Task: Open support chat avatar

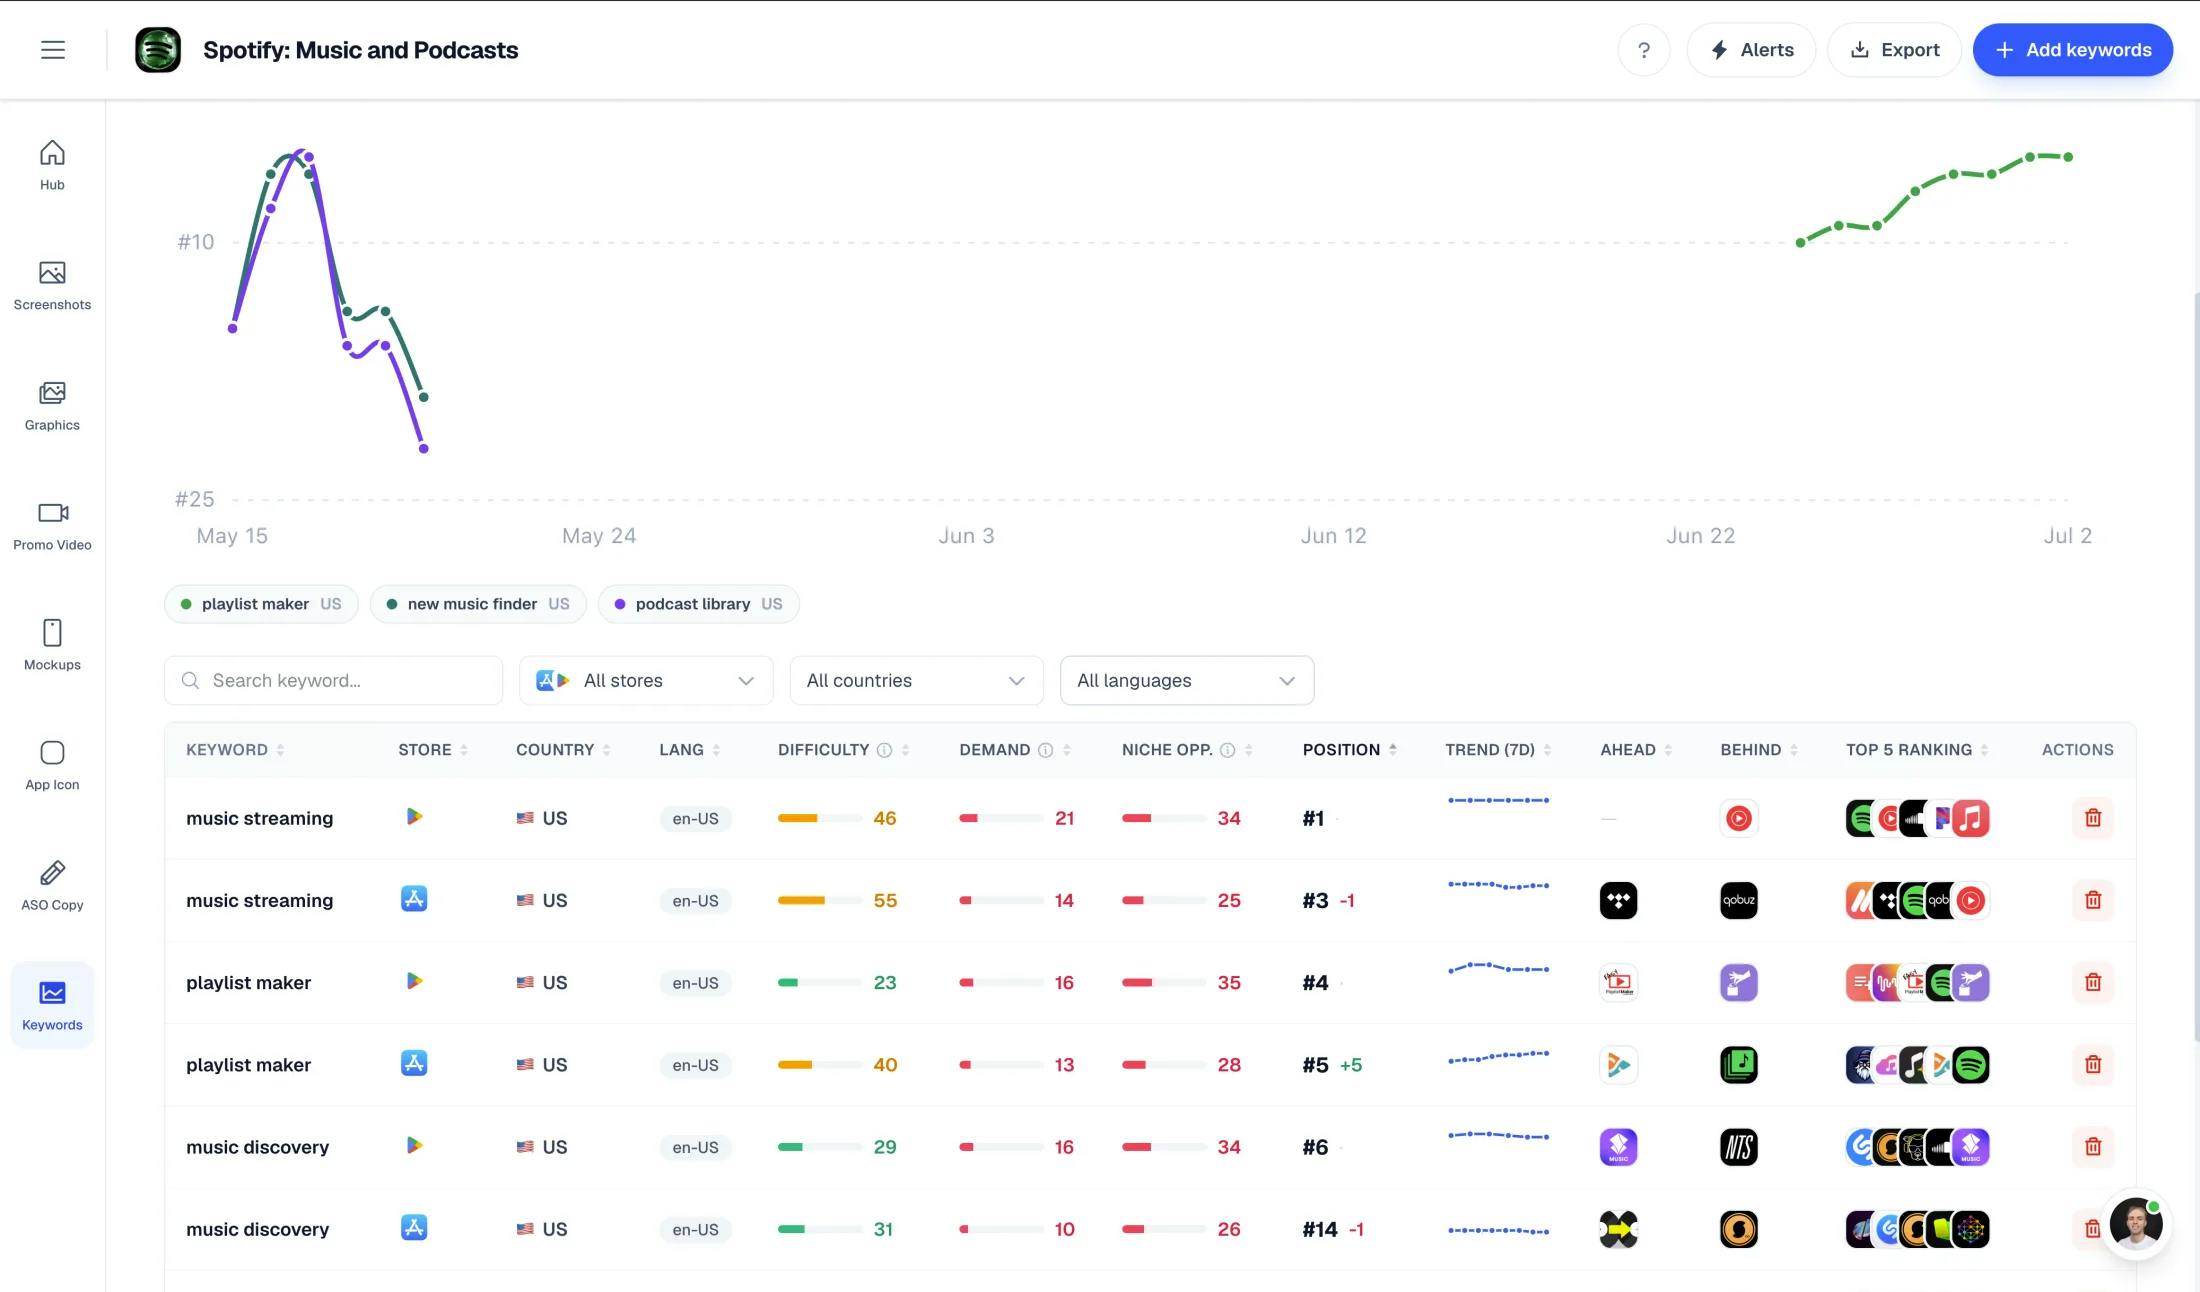Action: (2136, 1223)
